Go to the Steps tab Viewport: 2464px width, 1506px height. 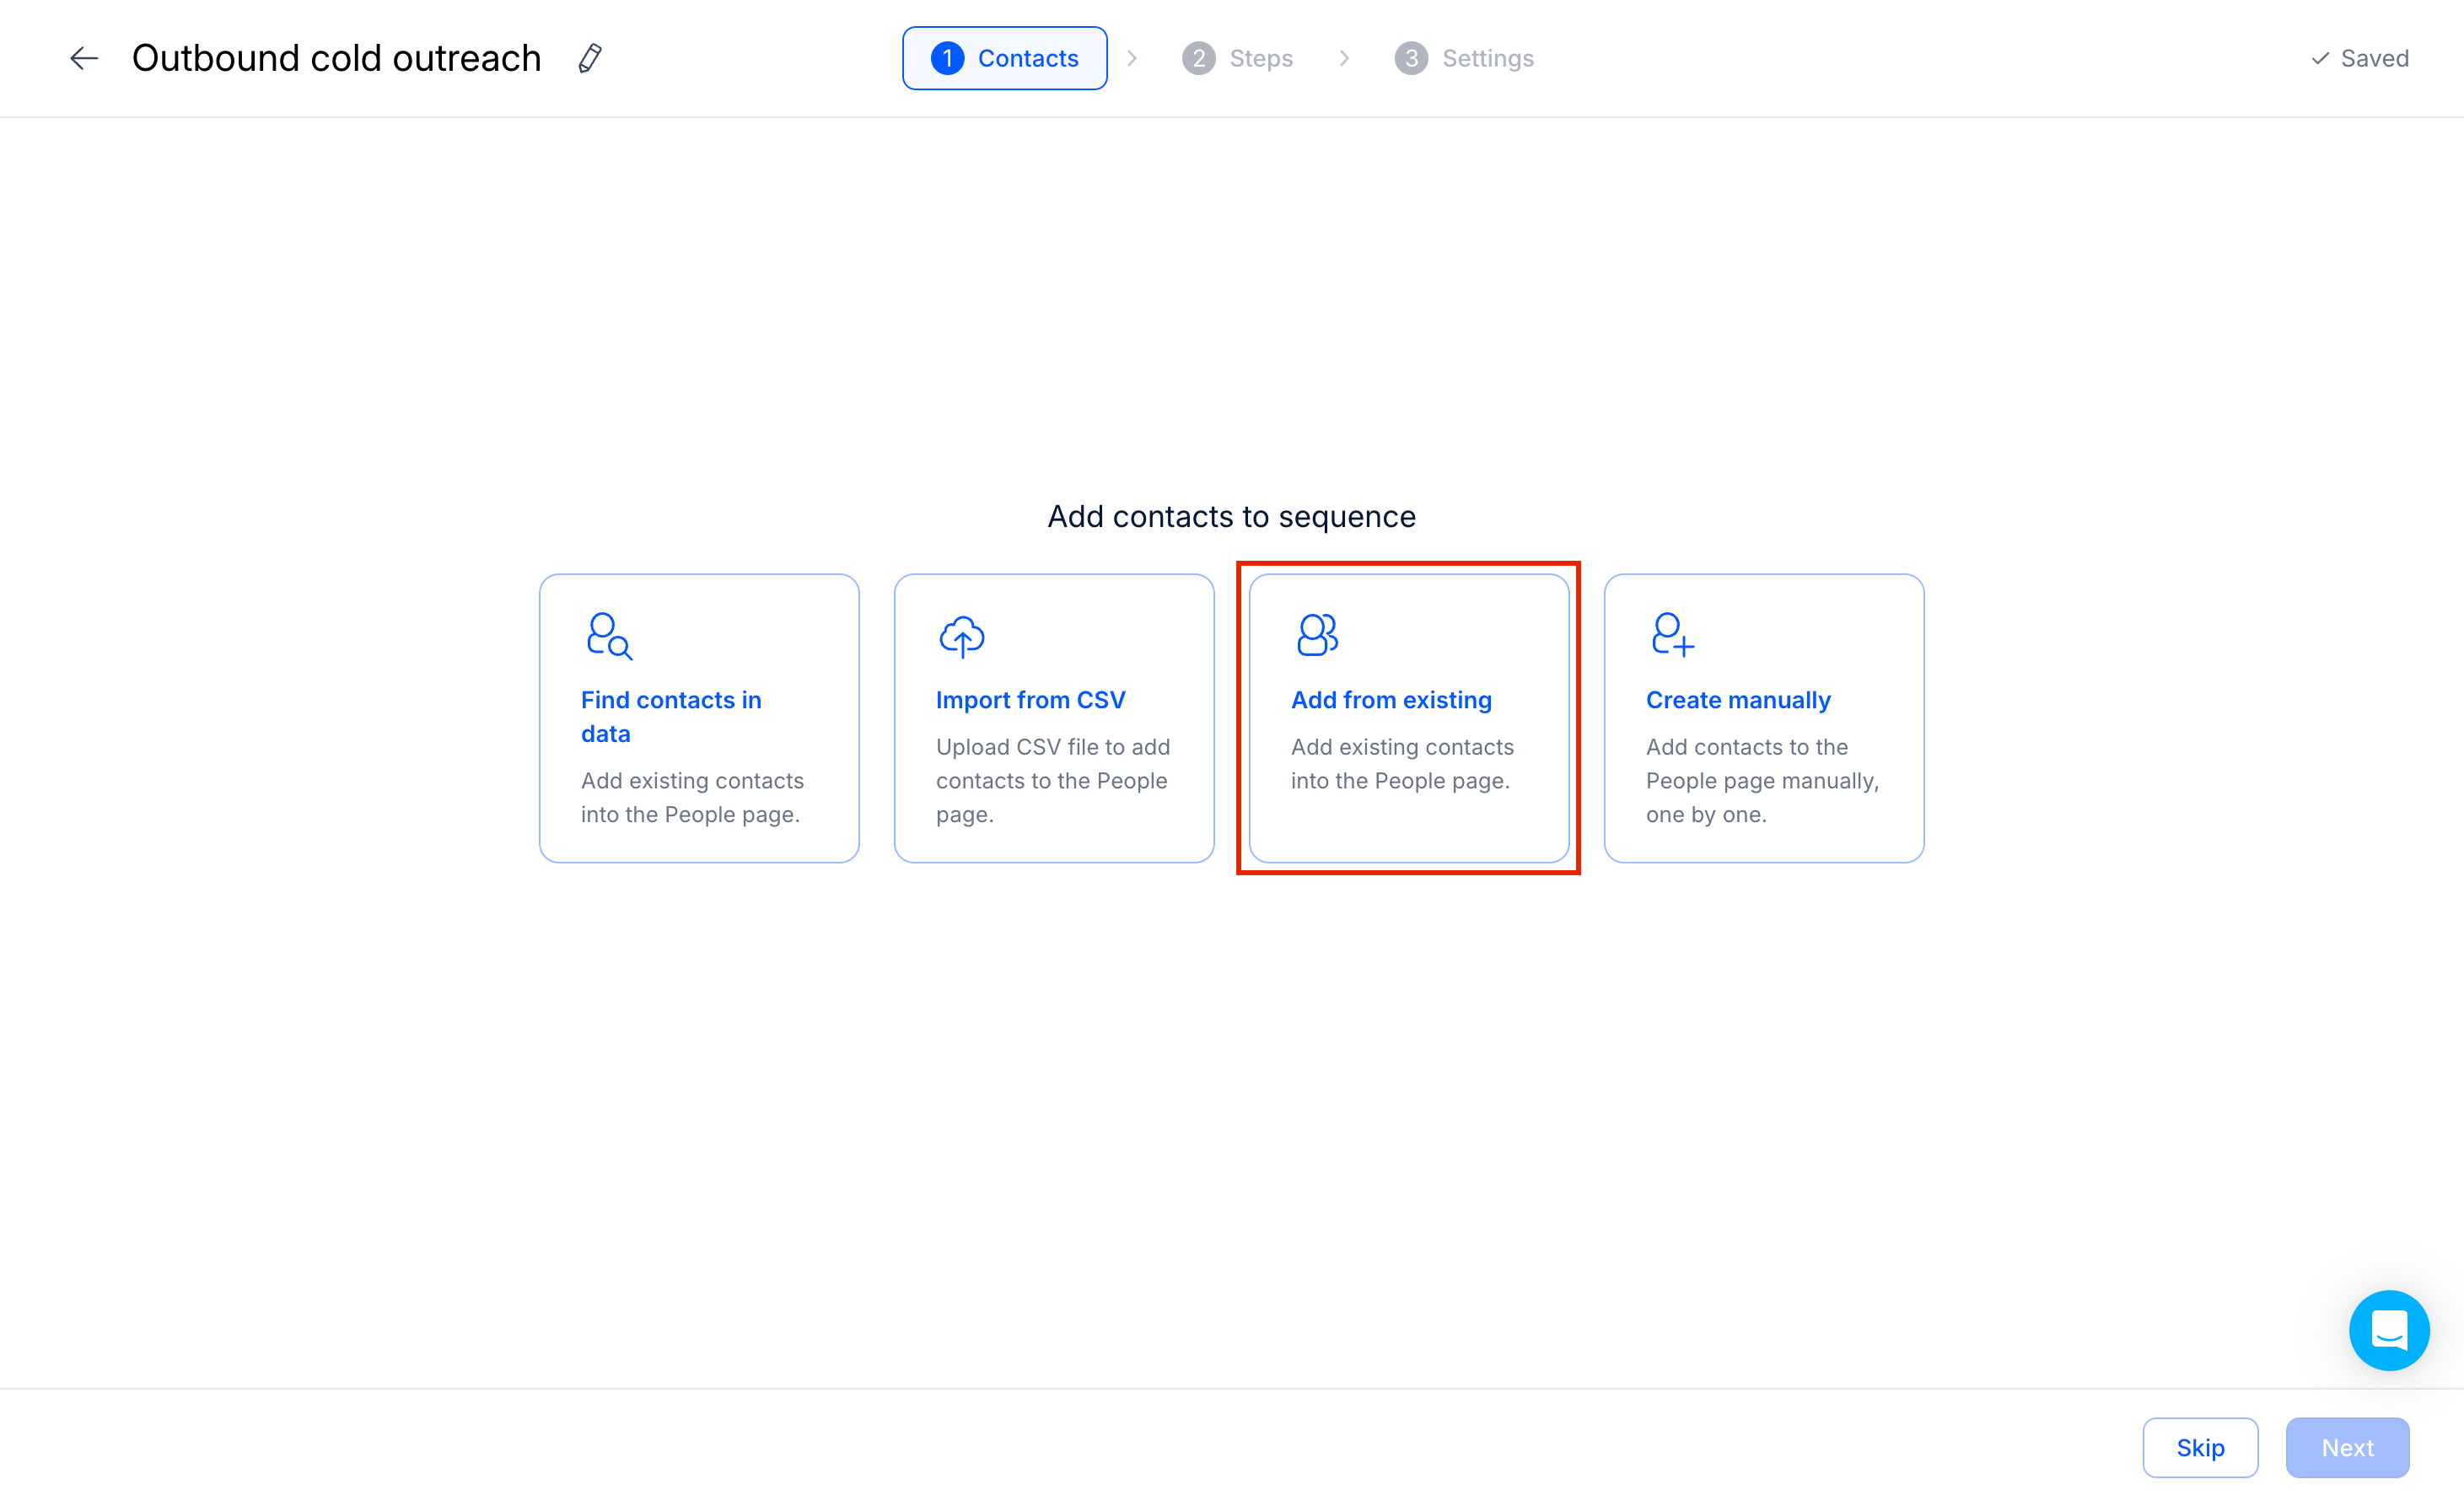coord(1238,58)
